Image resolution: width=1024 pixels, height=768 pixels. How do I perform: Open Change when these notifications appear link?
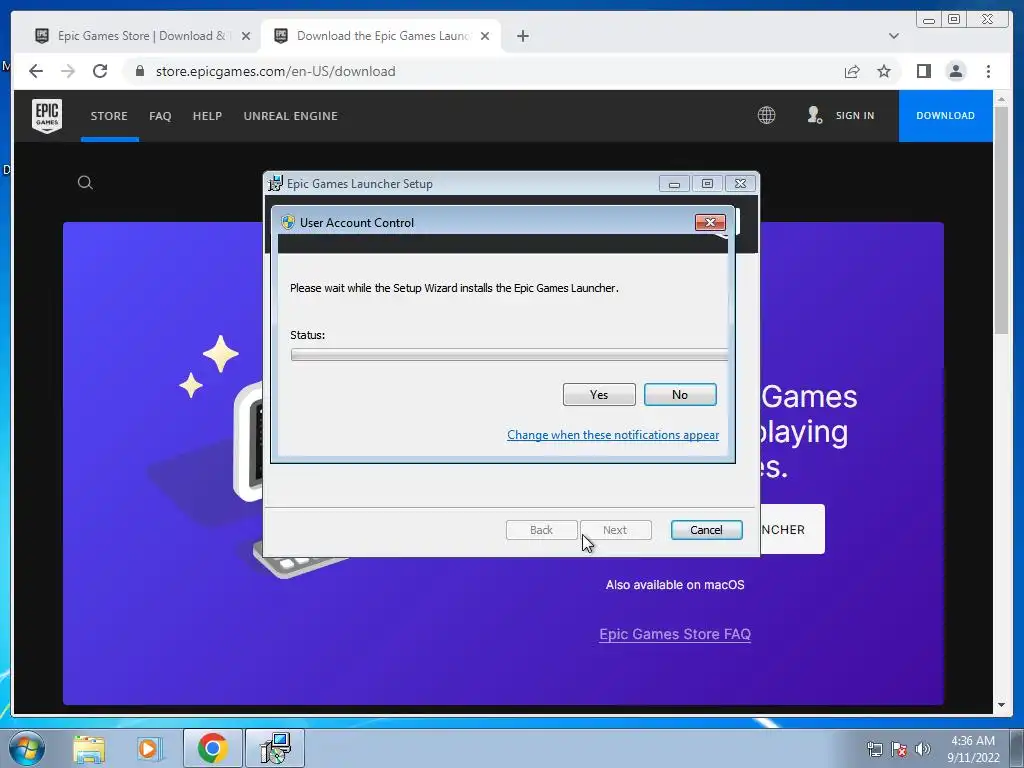click(x=613, y=435)
